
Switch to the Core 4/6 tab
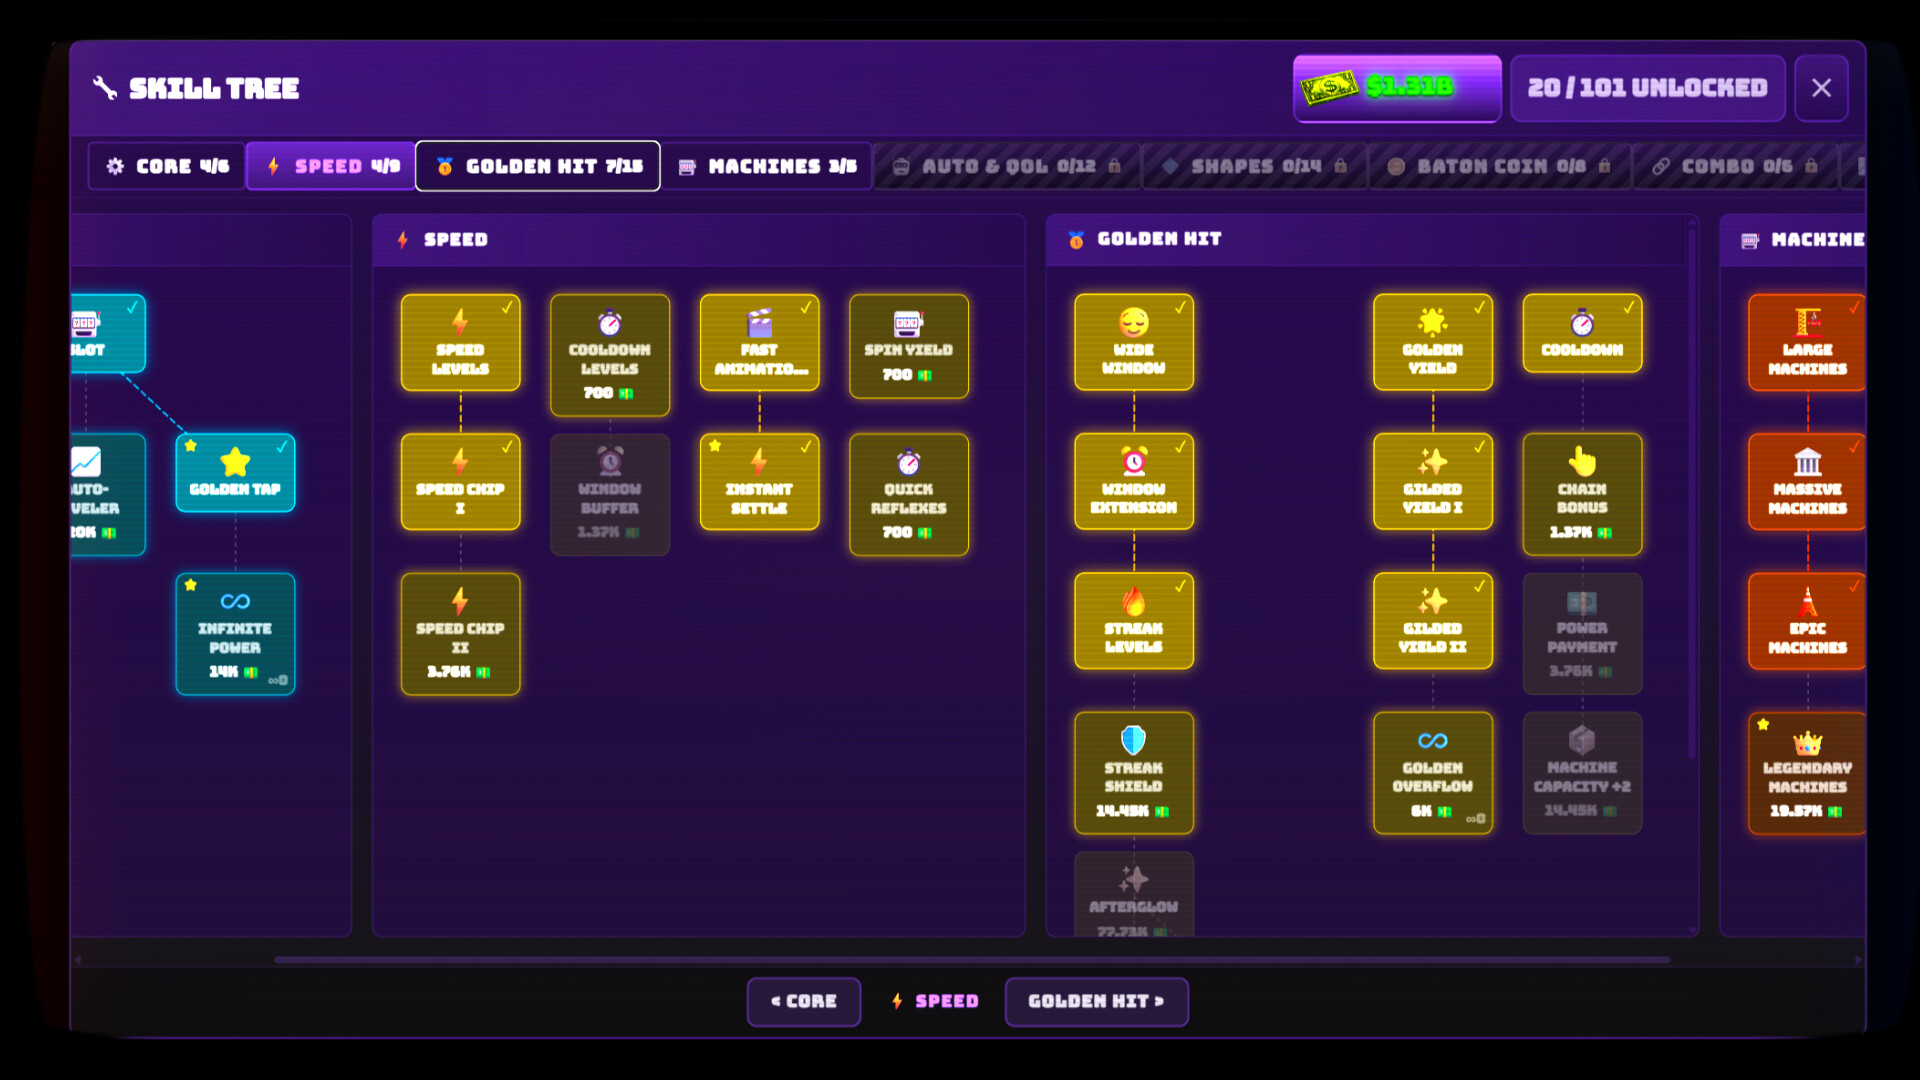coord(167,166)
